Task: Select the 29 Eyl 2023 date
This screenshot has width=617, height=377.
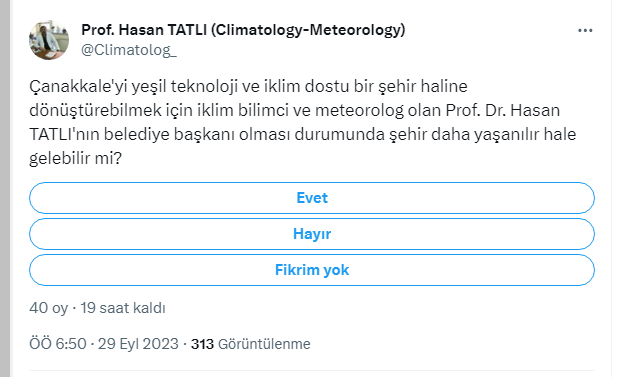Action: 138,344
